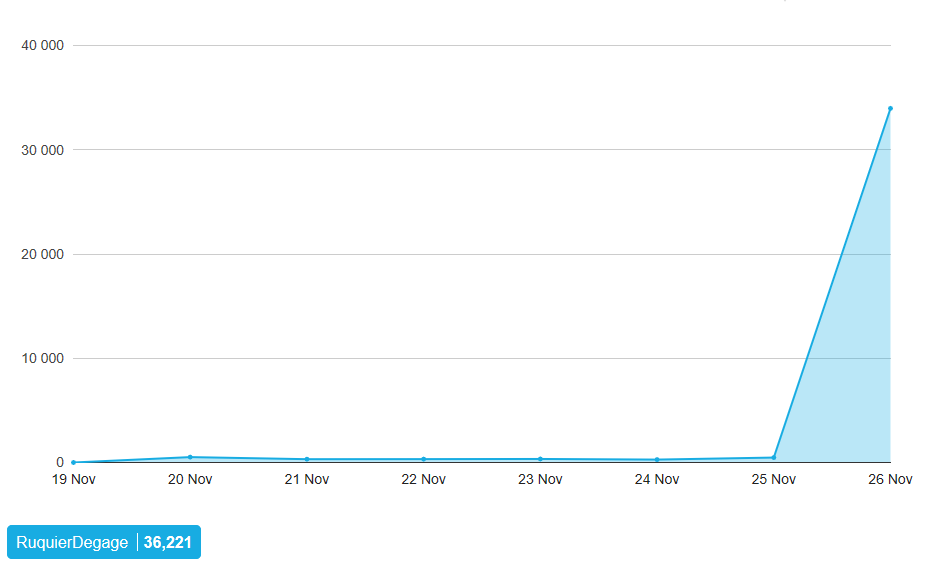Click the 0 y-axis baseline label
Screen dimensions: 941x575
[x=60, y=463]
